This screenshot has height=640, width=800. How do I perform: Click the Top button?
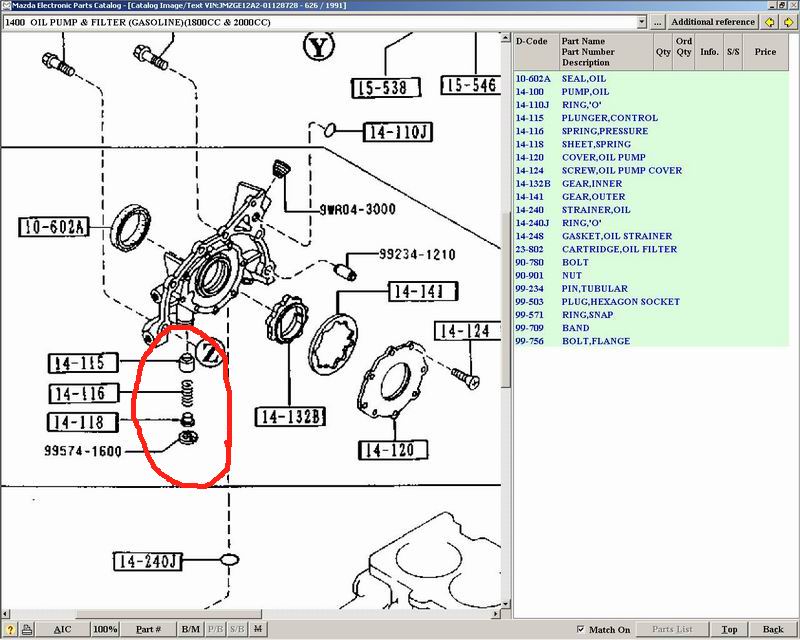pos(730,629)
